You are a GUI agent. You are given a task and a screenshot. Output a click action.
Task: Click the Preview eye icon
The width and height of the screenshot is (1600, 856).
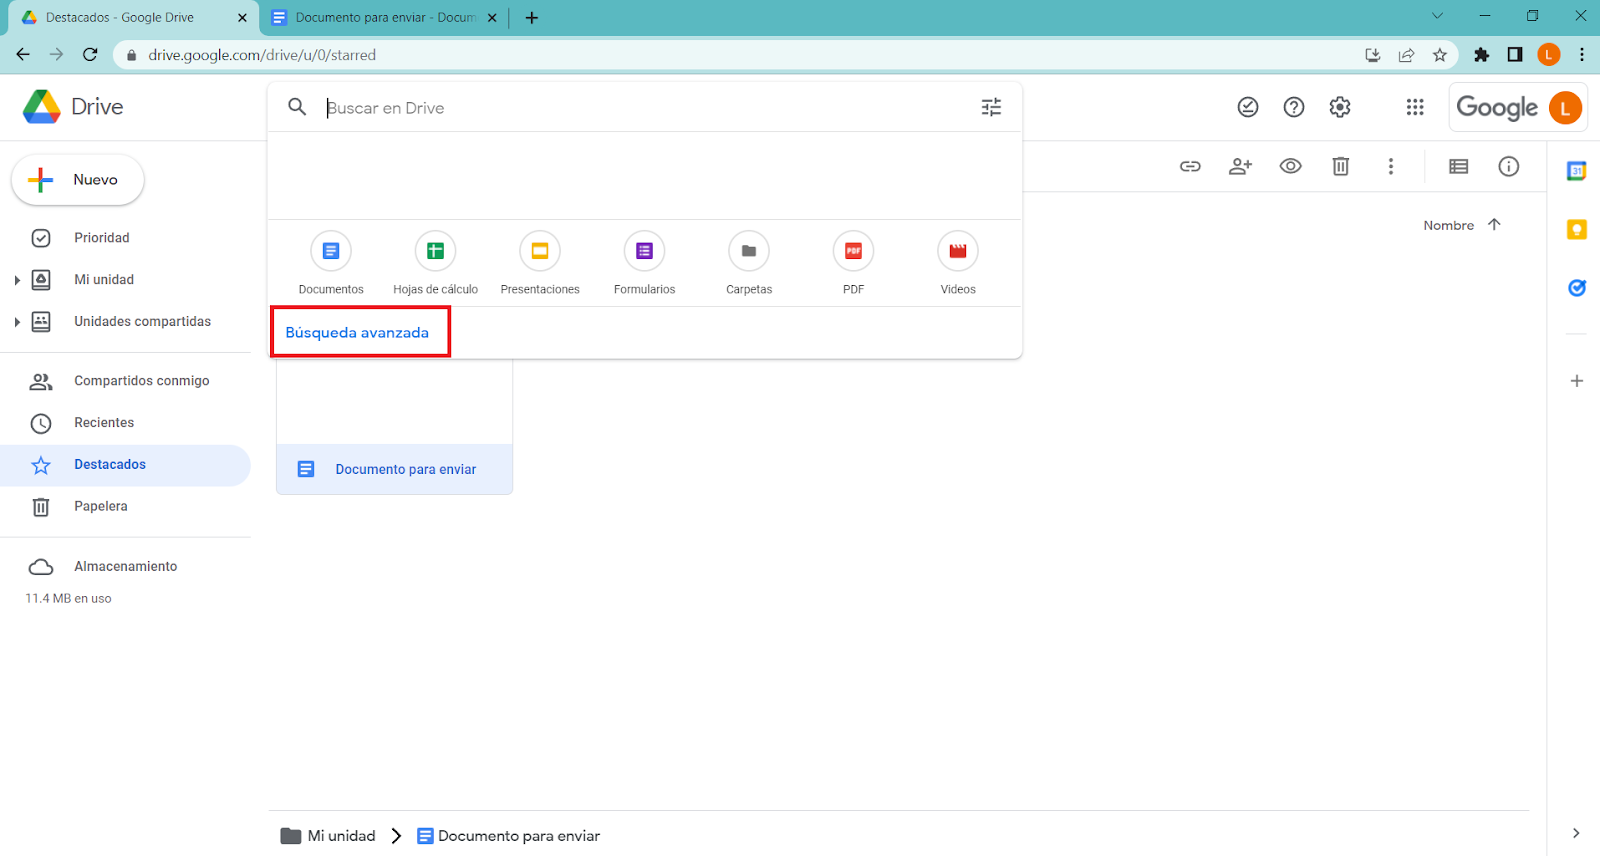[x=1291, y=166]
